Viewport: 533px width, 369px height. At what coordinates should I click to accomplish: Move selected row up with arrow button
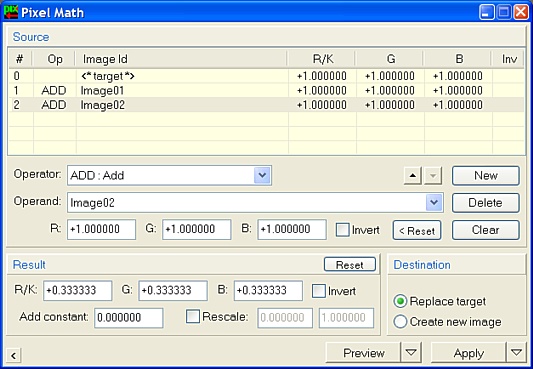413,176
